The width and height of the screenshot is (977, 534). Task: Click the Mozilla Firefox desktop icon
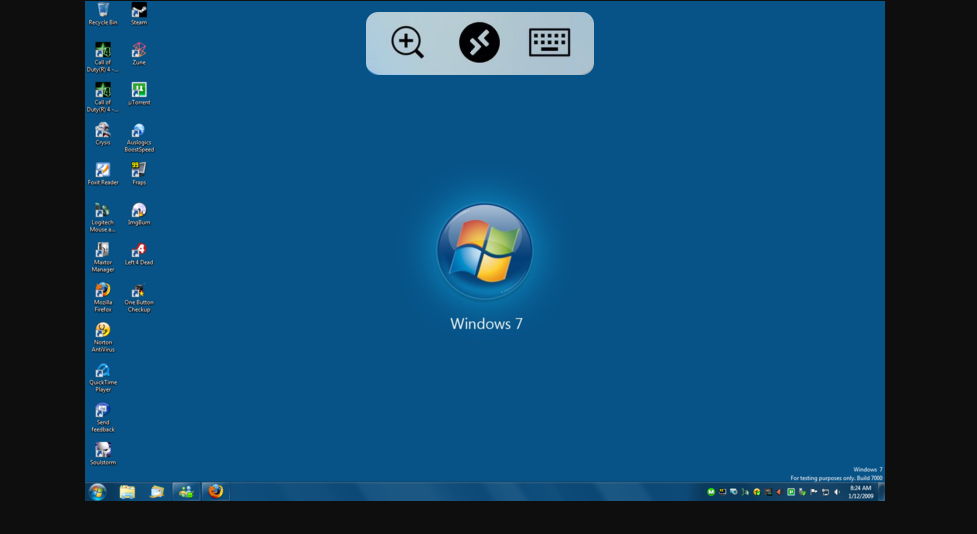pos(103,291)
